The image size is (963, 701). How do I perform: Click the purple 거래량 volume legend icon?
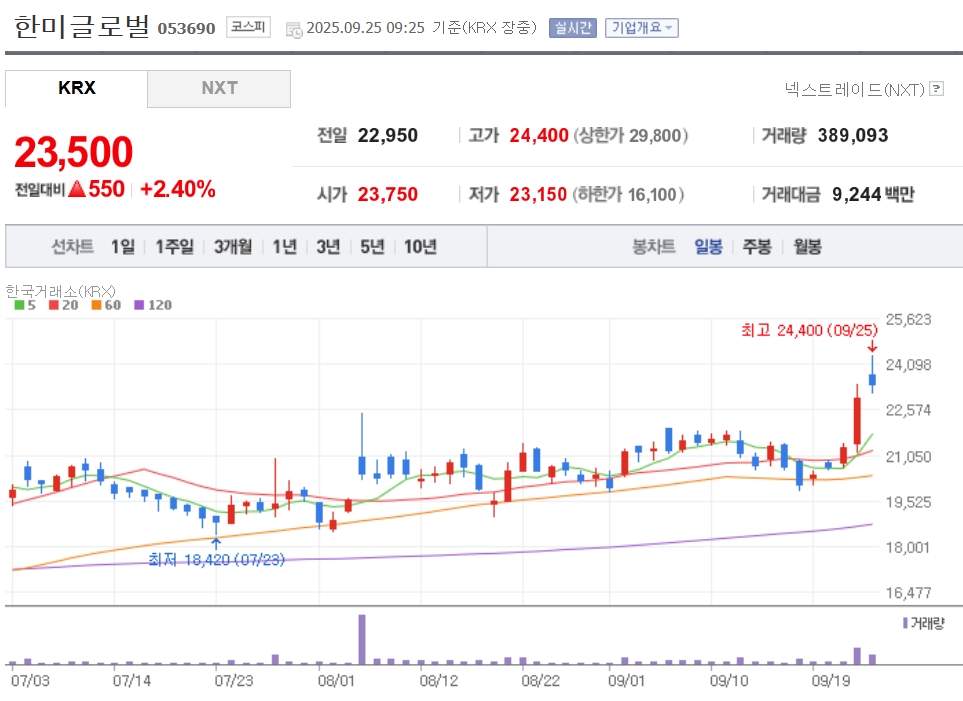(905, 623)
